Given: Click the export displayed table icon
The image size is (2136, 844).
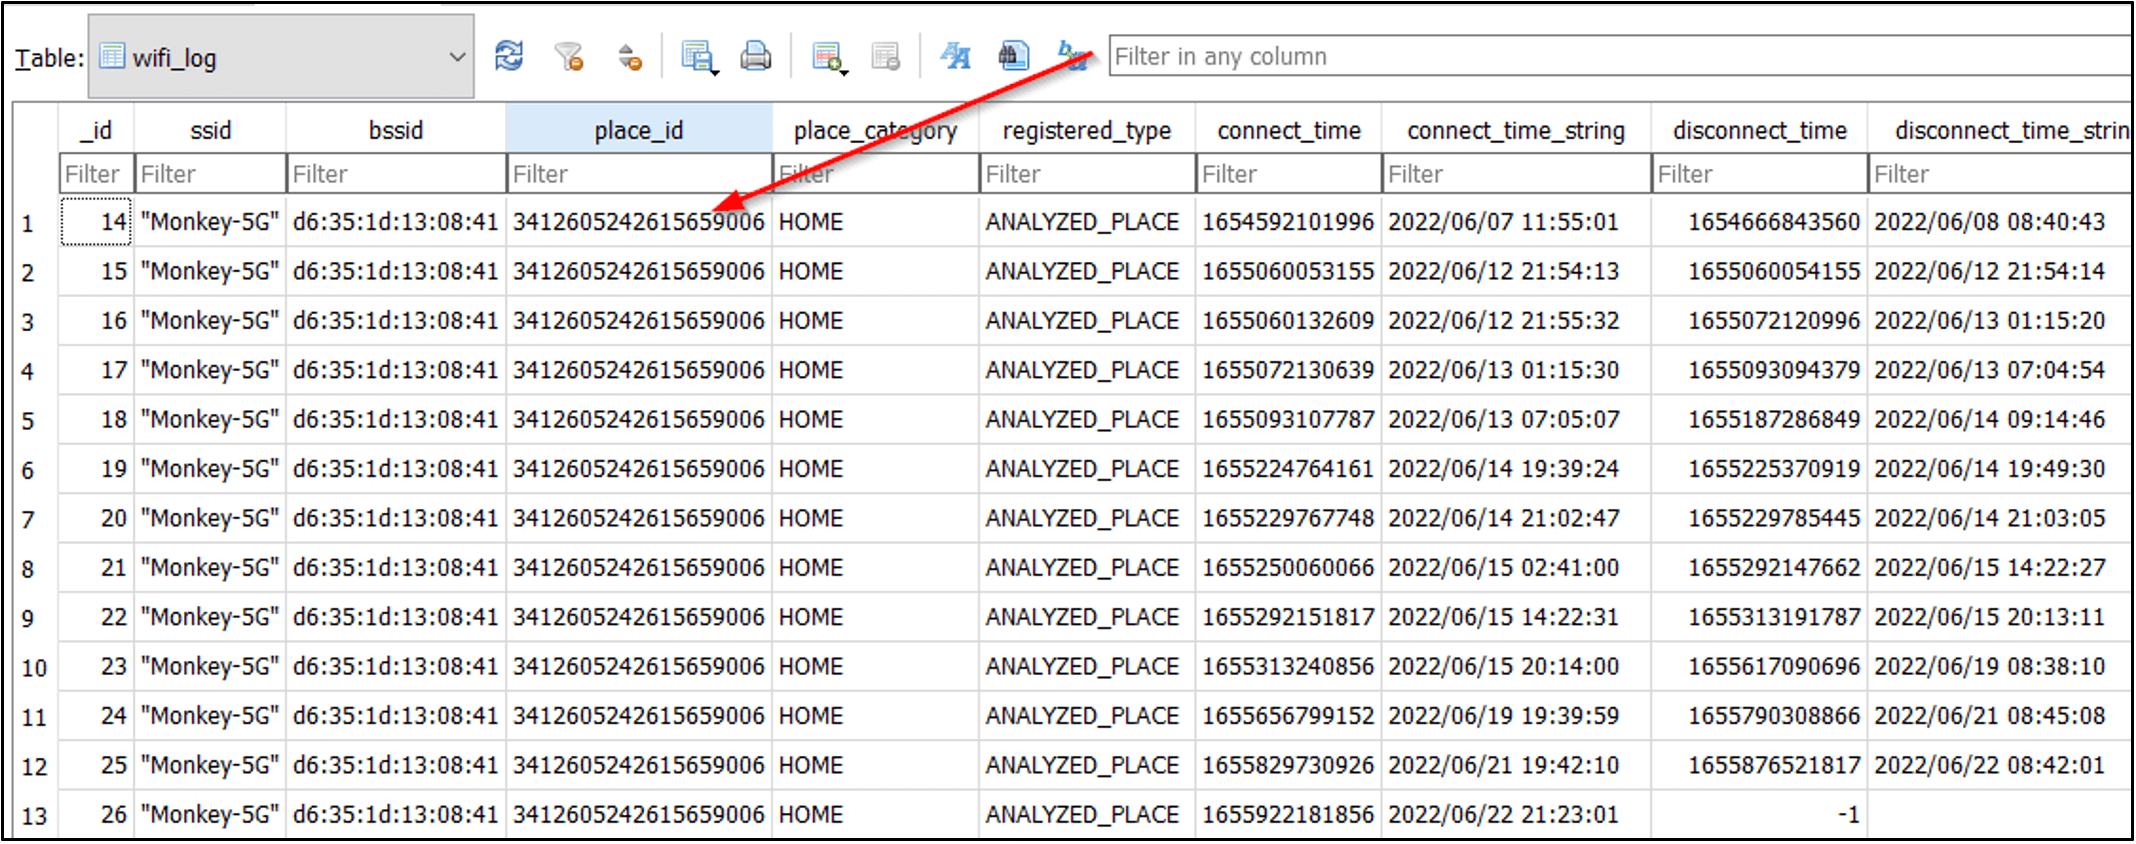Looking at the screenshot, I should coord(698,57).
